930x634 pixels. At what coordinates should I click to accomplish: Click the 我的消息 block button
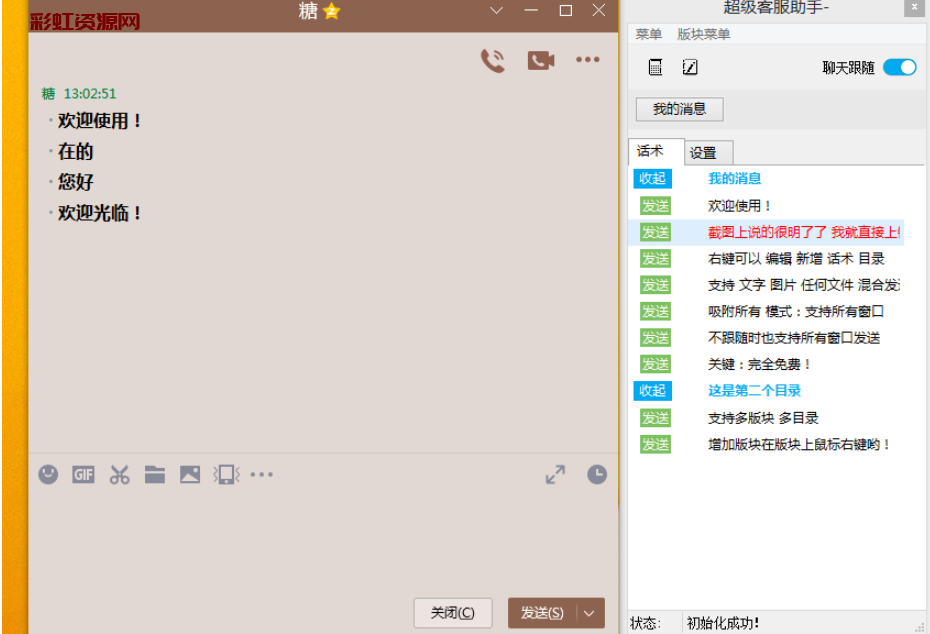679,109
